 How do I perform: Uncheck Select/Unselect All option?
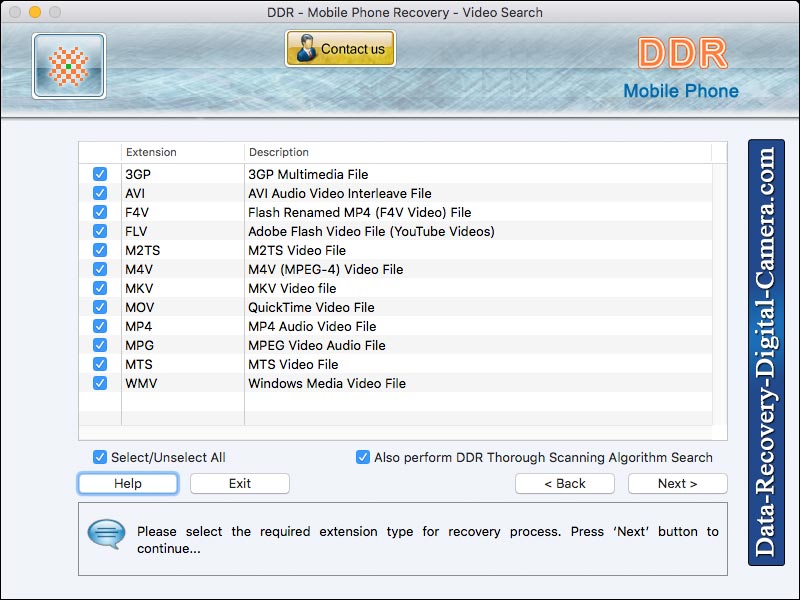[98, 457]
